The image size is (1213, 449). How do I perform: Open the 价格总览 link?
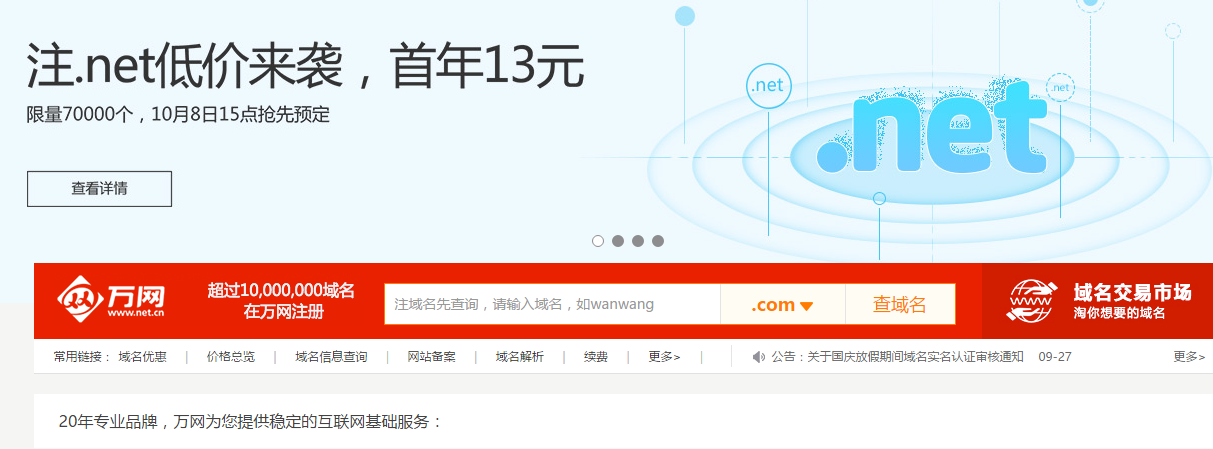230,357
